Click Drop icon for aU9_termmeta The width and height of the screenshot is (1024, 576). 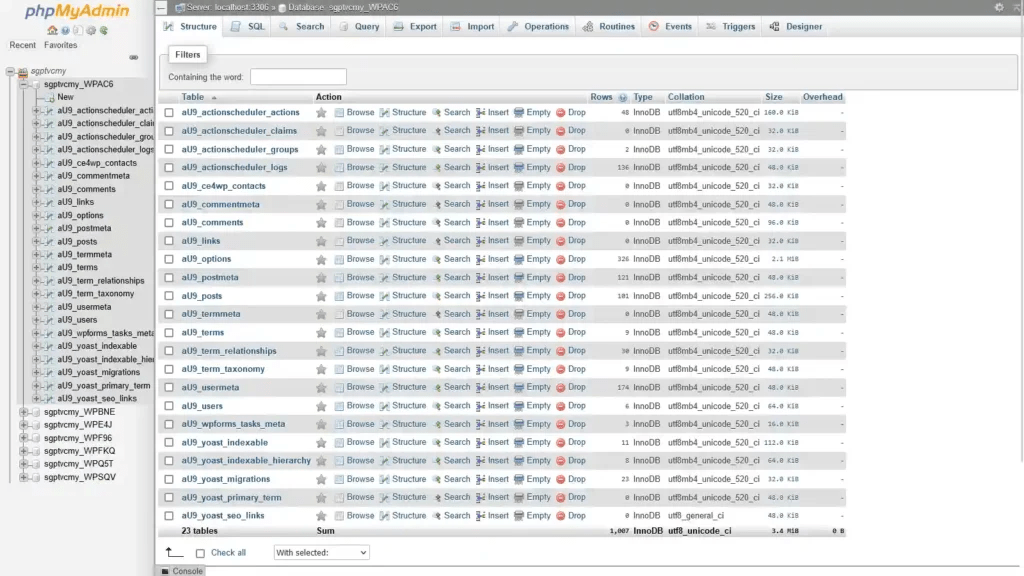coord(560,314)
